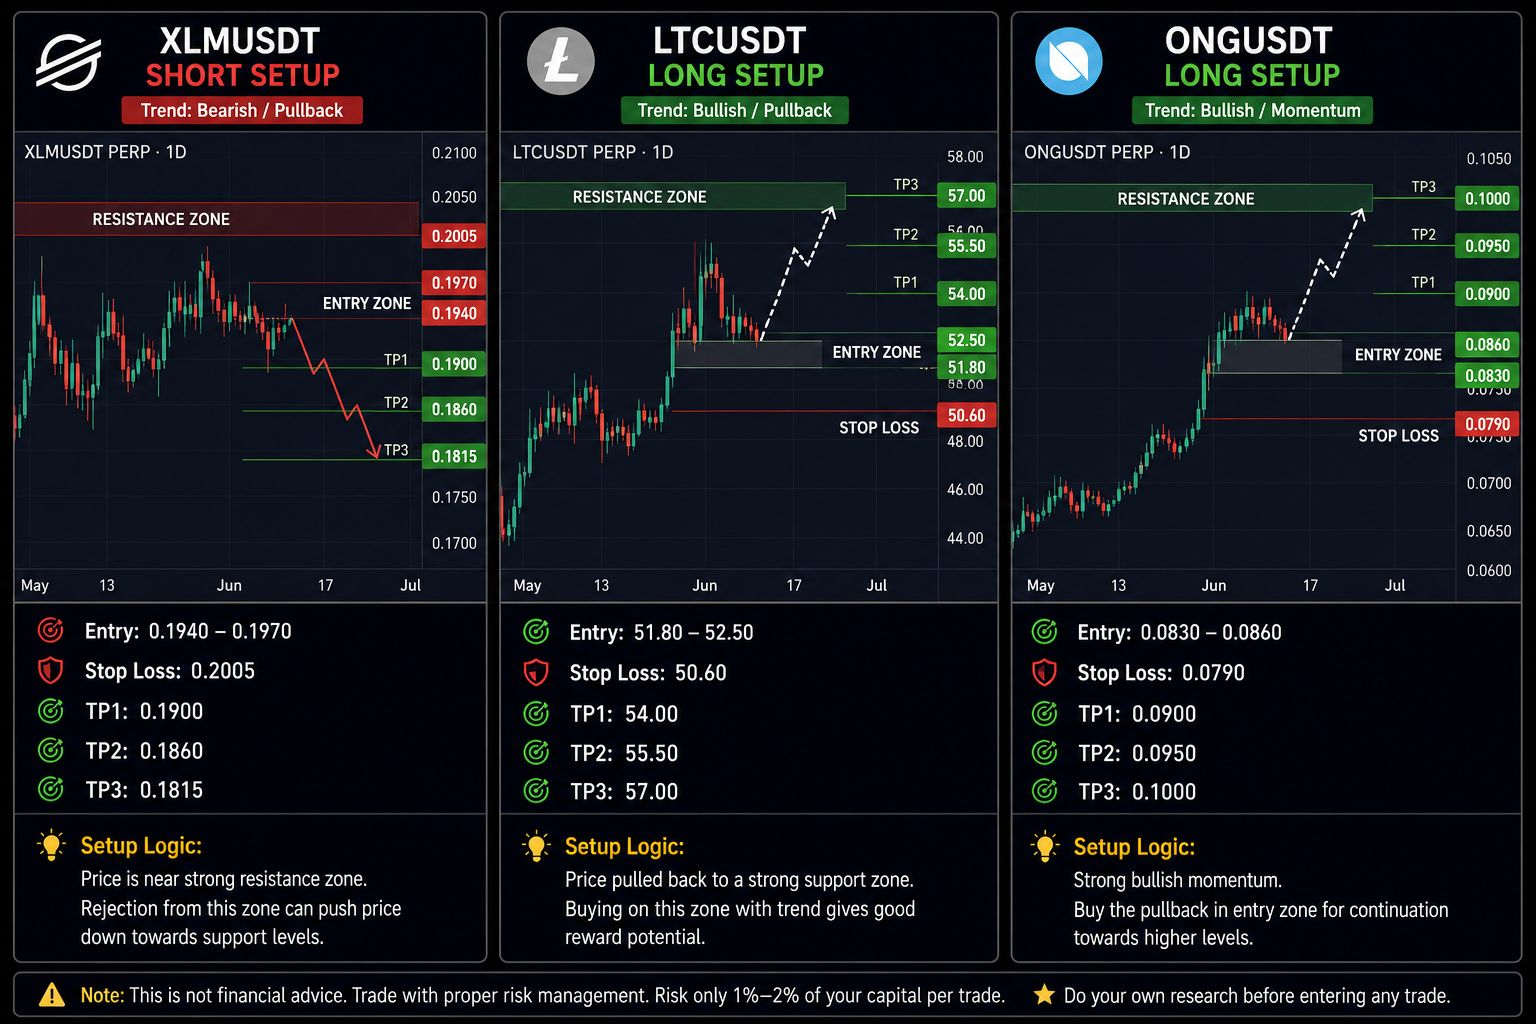
Task: Select the "Trend: Bearish / Pullback" badge
Action: (x=242, y=110)
